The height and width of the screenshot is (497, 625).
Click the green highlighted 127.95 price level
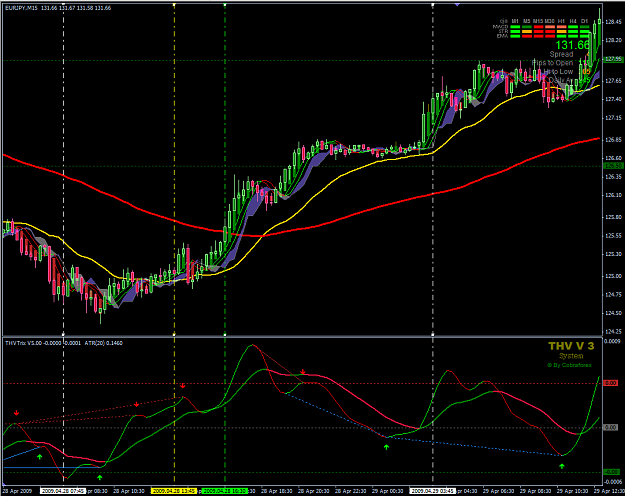(614, 59)
